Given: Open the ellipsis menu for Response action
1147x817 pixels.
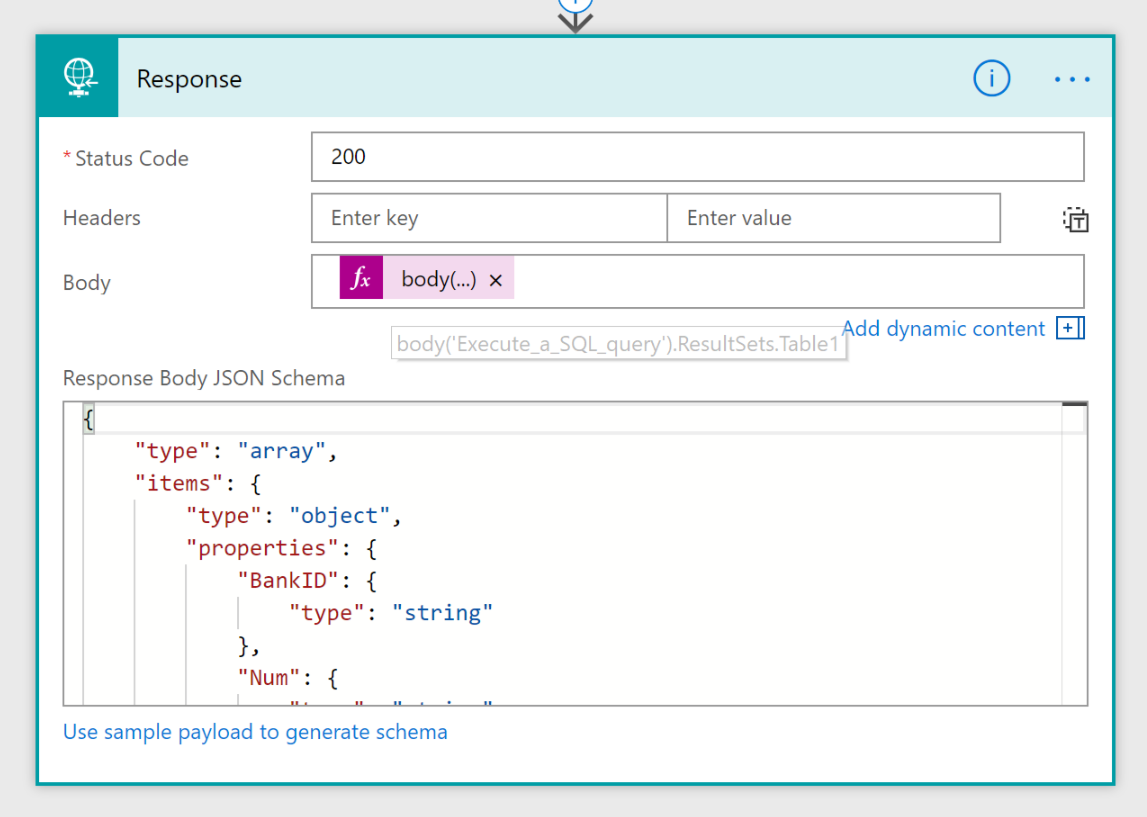Looking at the screenshot, I should click(1072, 79).
